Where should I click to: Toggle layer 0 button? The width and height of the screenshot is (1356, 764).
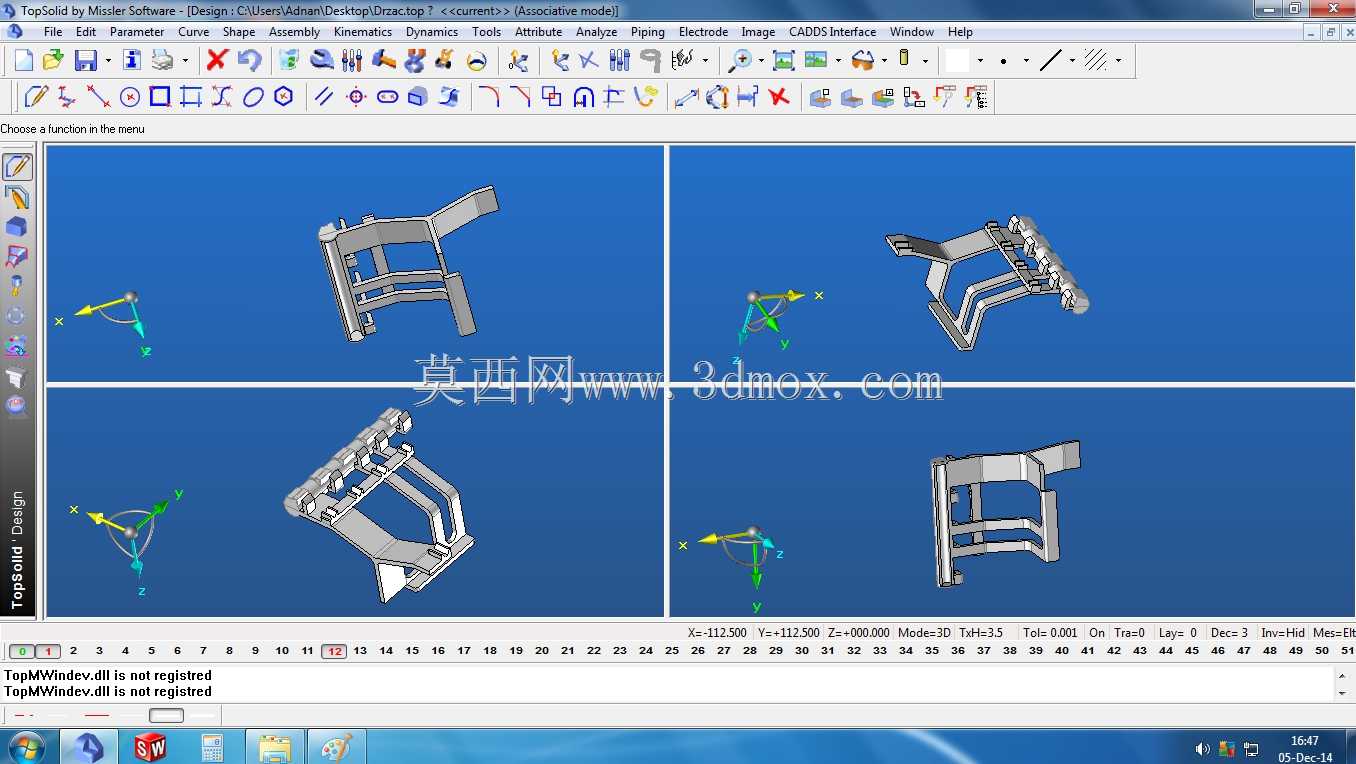coord(22,651)
